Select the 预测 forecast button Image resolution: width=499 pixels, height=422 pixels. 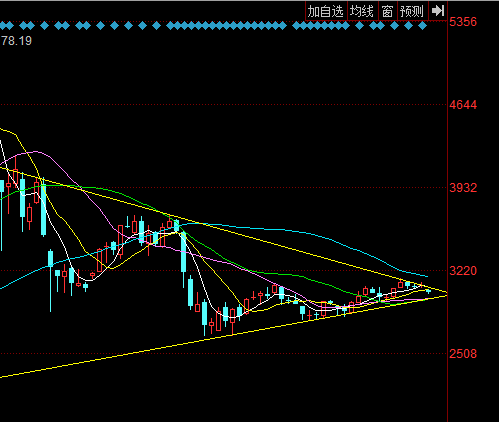click(x=412, y=11)
